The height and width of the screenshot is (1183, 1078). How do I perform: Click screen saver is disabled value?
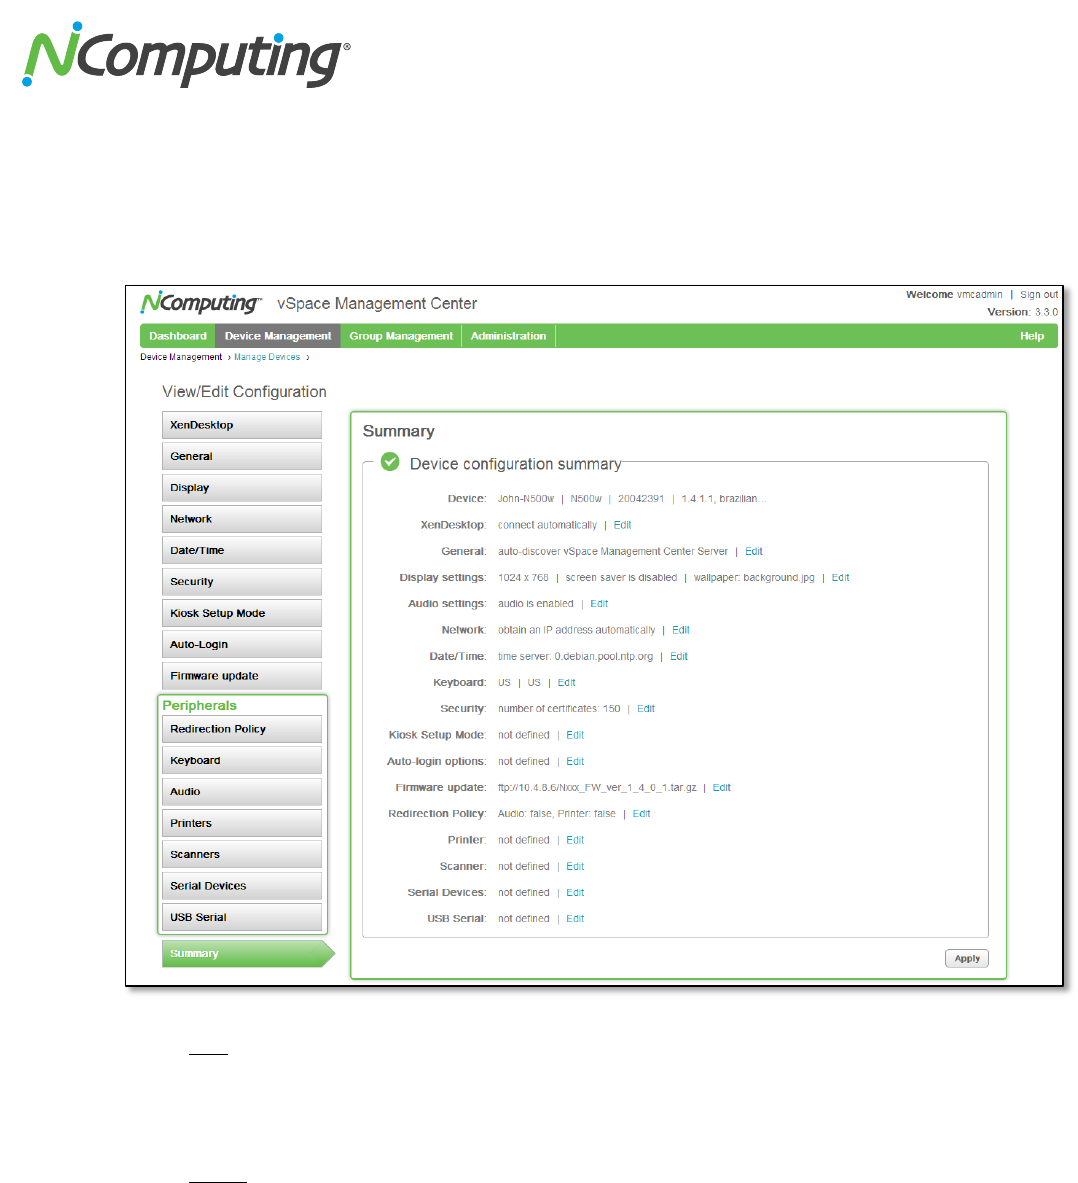pyautogui.click(x=621, y=578)
